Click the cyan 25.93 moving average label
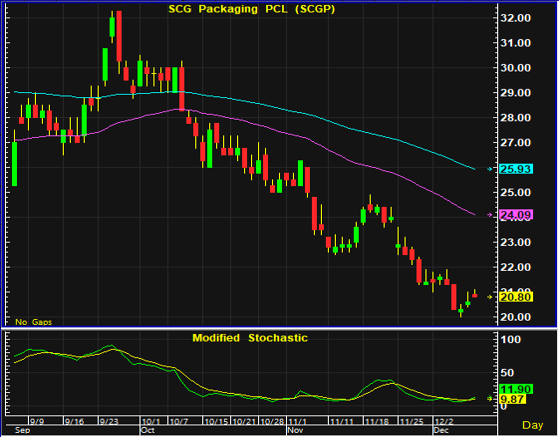This screenshot has height=437, width=559. coord(516,169)
